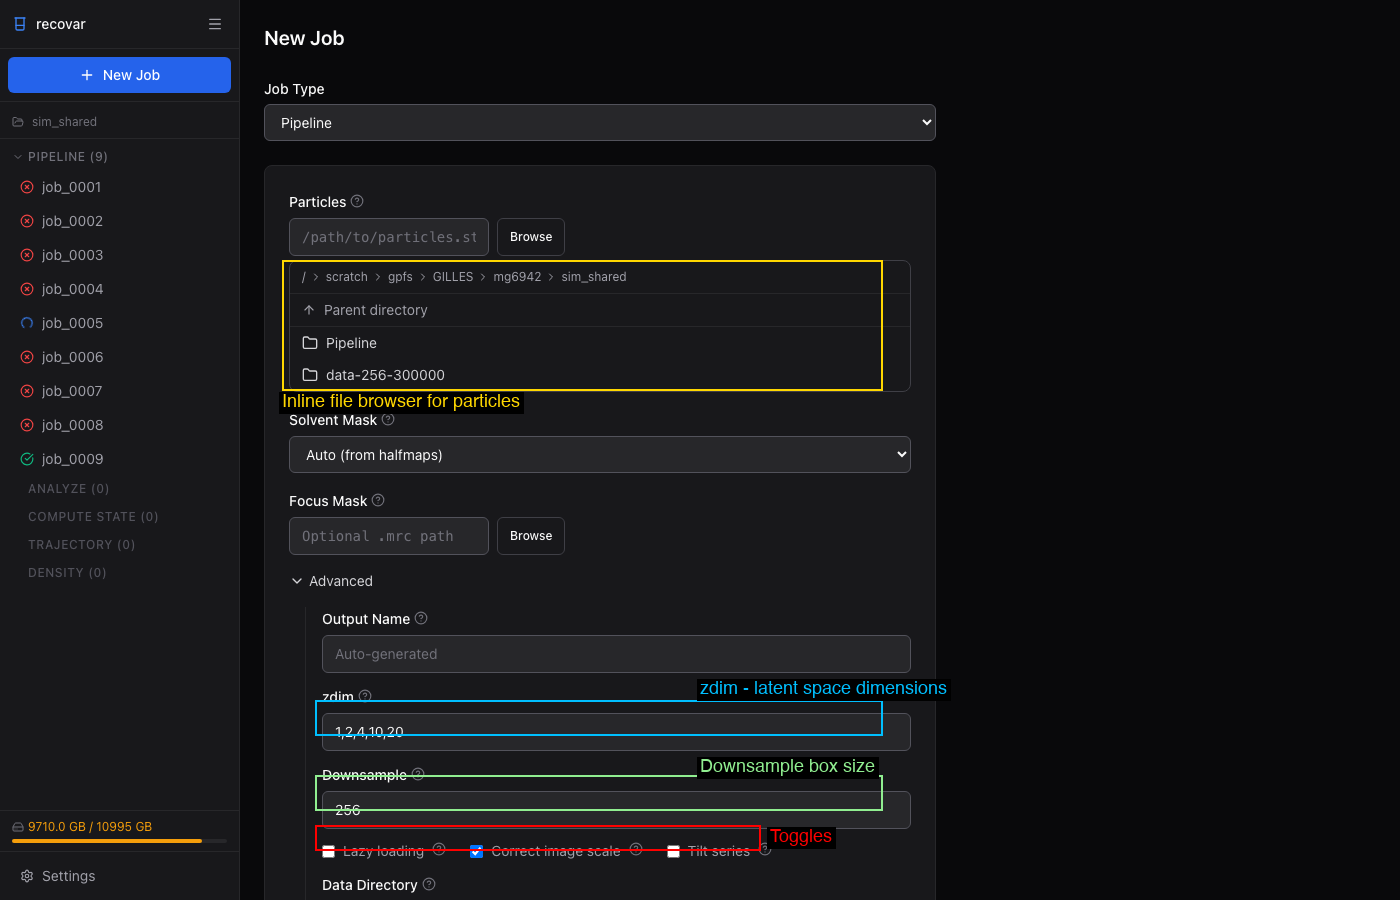Image resolution: width=1400 pixels, height=900 pixels.
Task: Open the Downsample help icon
Action: point(418,774)
